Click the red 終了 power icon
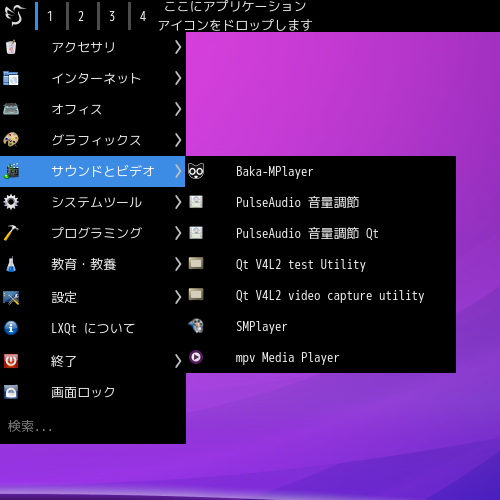500x500 pixels. [11, 361]
